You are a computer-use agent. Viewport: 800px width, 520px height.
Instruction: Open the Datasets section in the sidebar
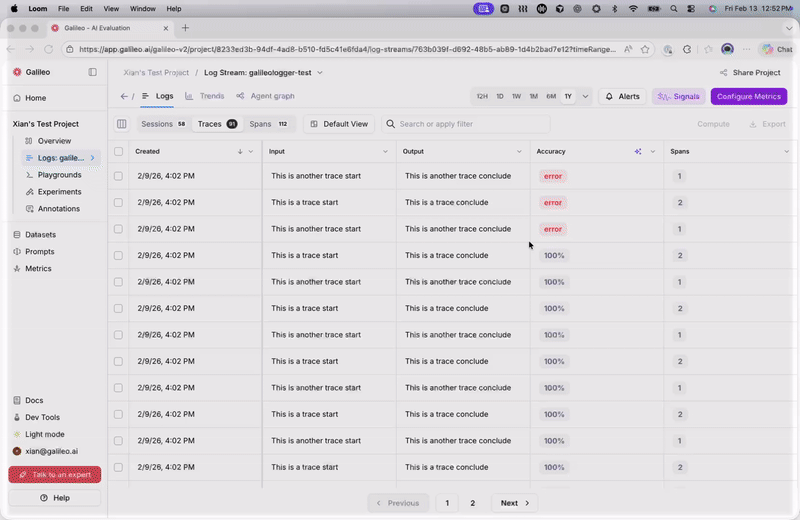point(40,234)
